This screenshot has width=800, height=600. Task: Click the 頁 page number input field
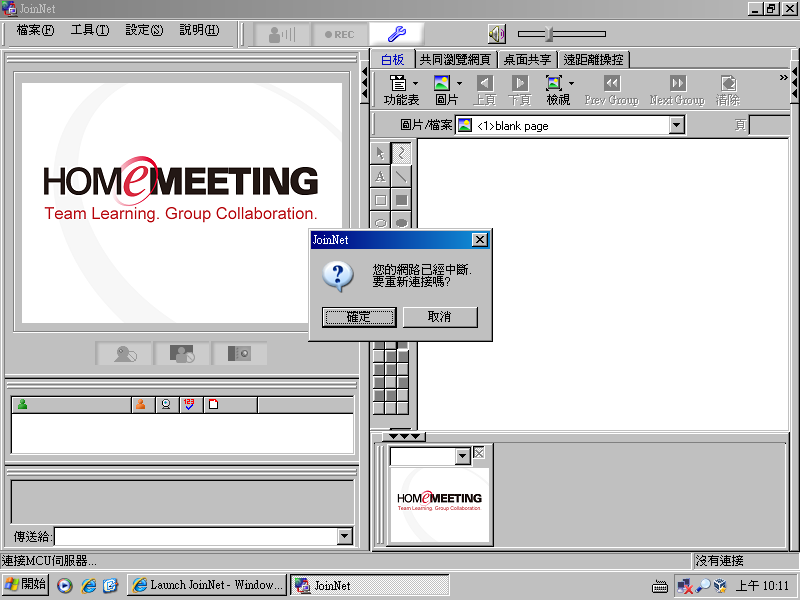coord(769,125)
